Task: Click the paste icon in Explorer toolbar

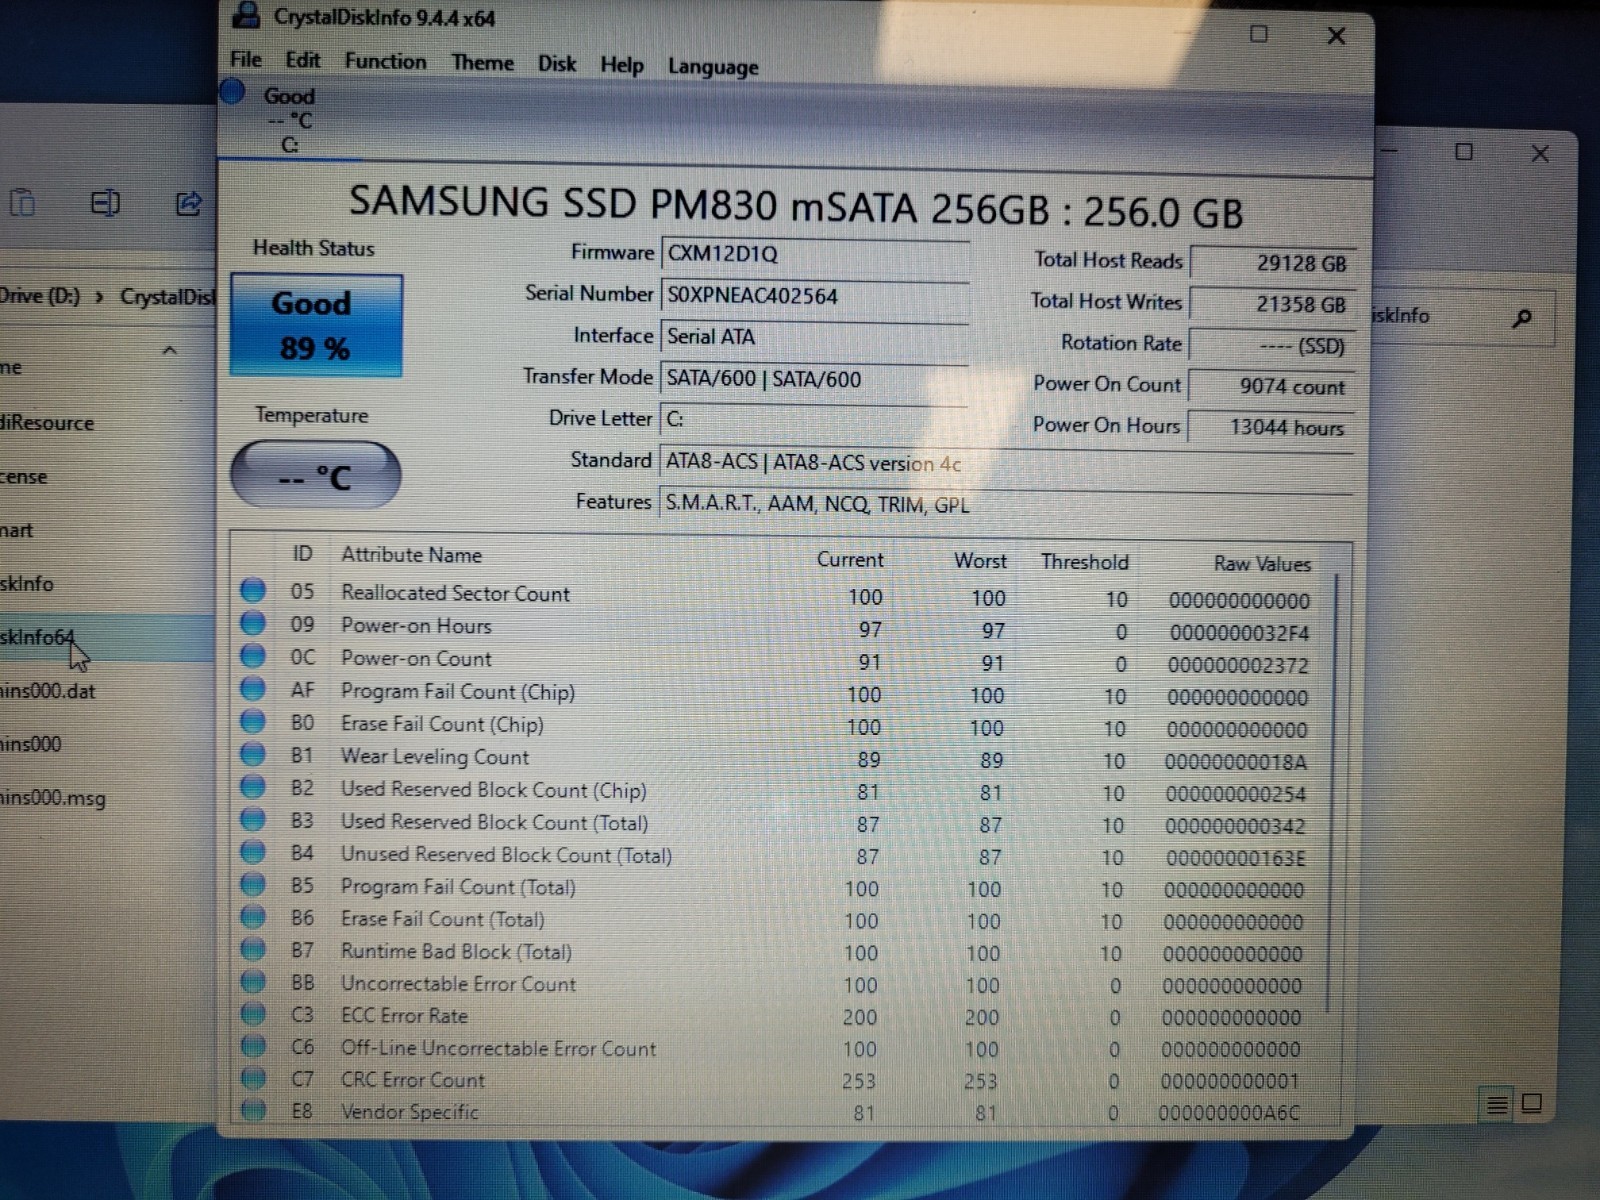Action: (x=22, y=202)
